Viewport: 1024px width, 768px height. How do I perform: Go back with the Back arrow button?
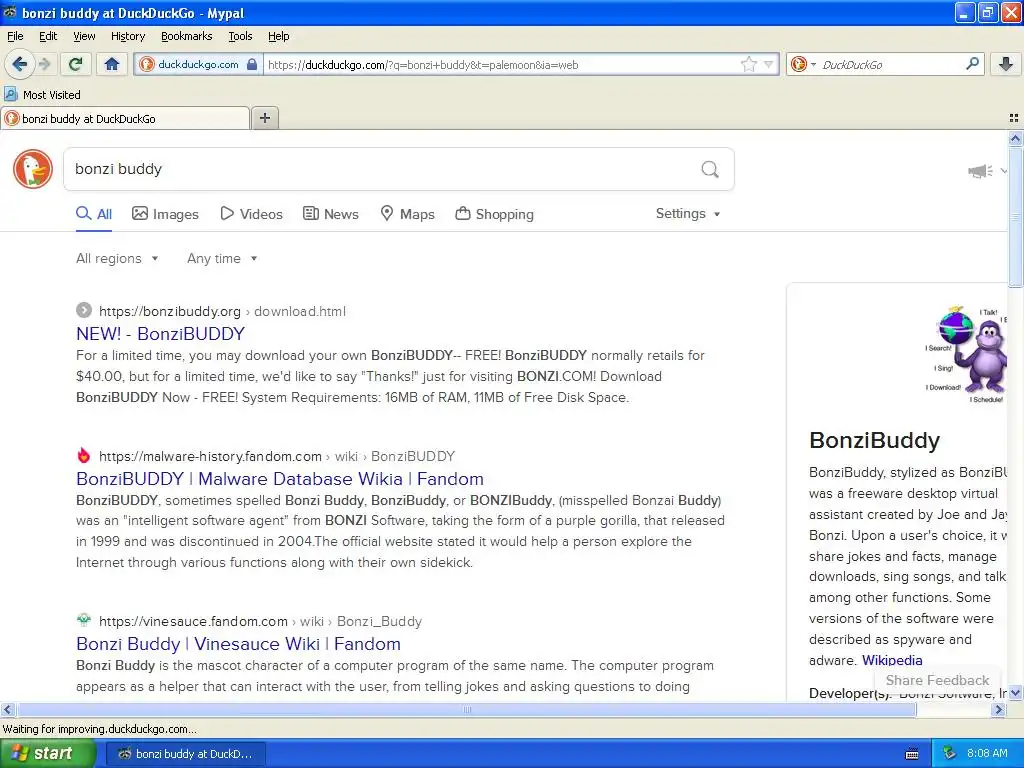20,64
